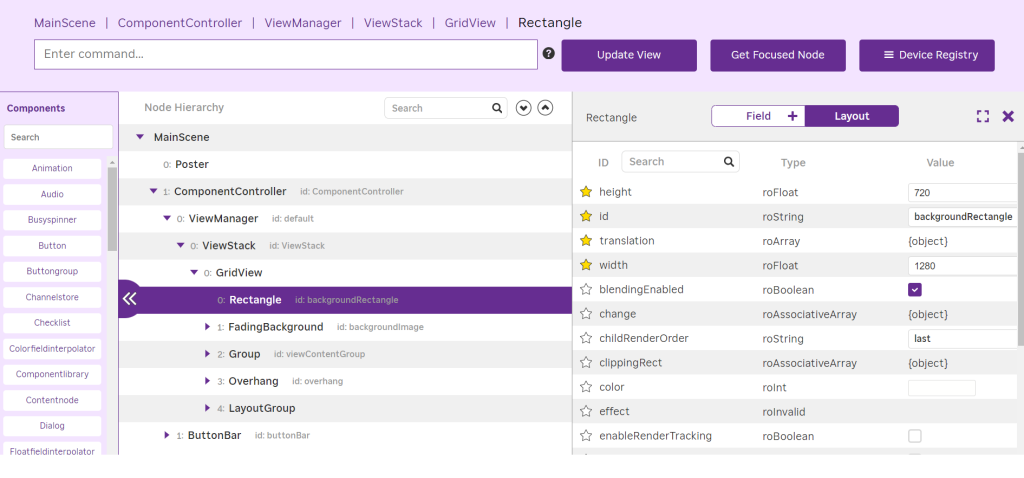The width and height of the screenshot is (1024, 478).
Task: Click the up-chevron circle icon in Node Hierarchy
Action: pyautogui.click(x=545, y=108)
